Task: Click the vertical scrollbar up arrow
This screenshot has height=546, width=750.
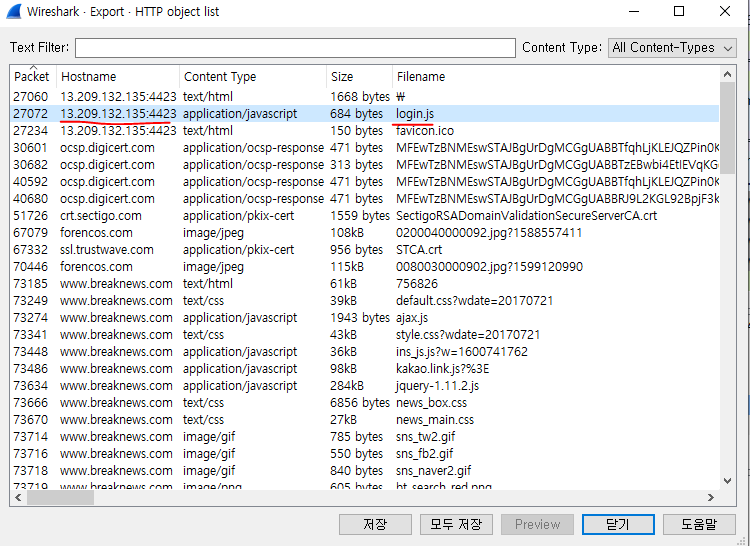Action: 728,74
